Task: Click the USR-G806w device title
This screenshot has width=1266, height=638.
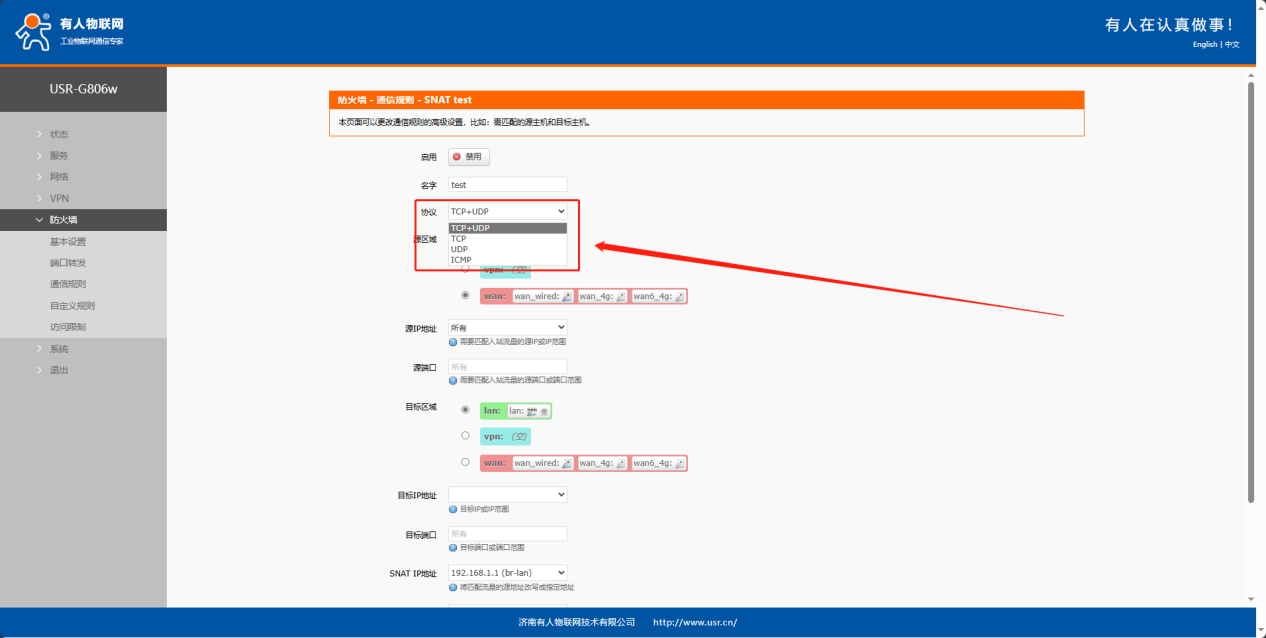Action: 83,89
